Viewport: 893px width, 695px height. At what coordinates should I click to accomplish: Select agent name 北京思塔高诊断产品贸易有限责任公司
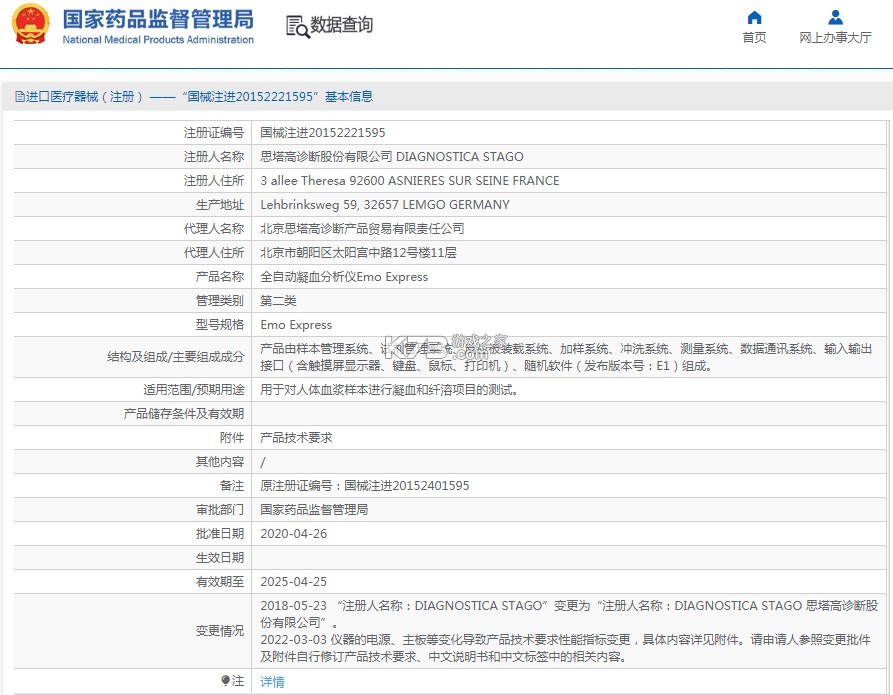(362, 228)
